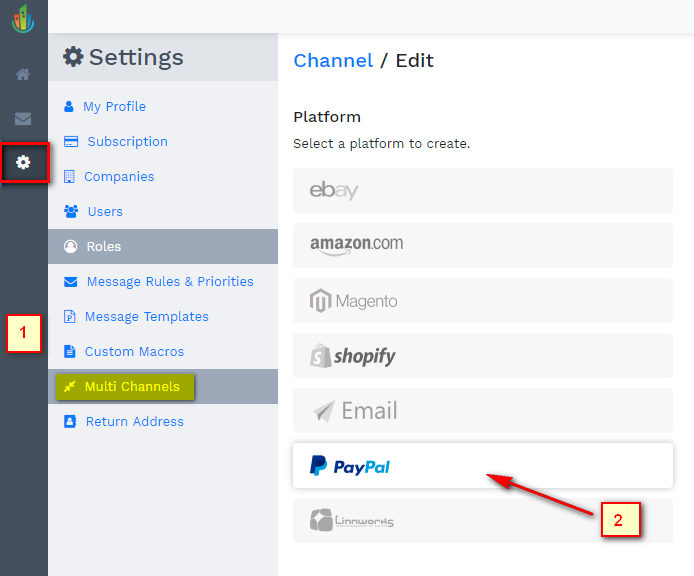Open Return Address settings
Screen dimensions: 694x576
pos(134,422)
